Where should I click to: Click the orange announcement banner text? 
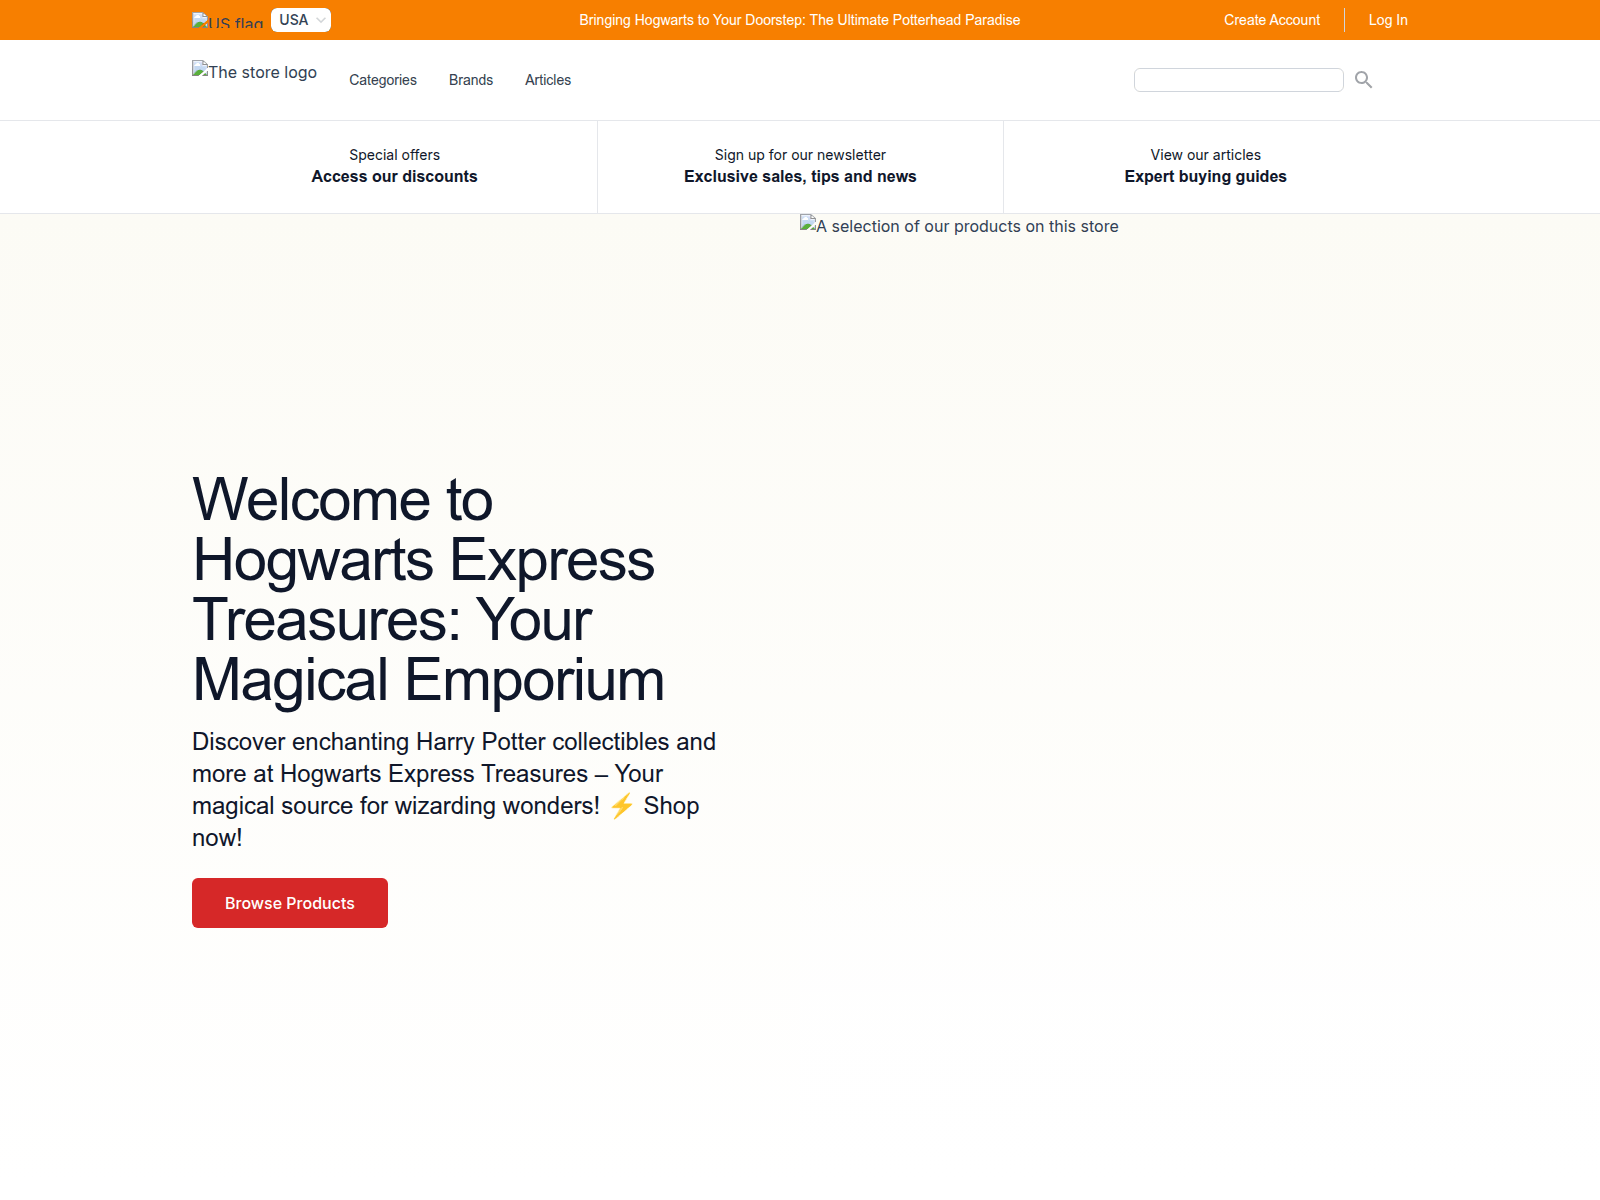[x=799, y=19]
